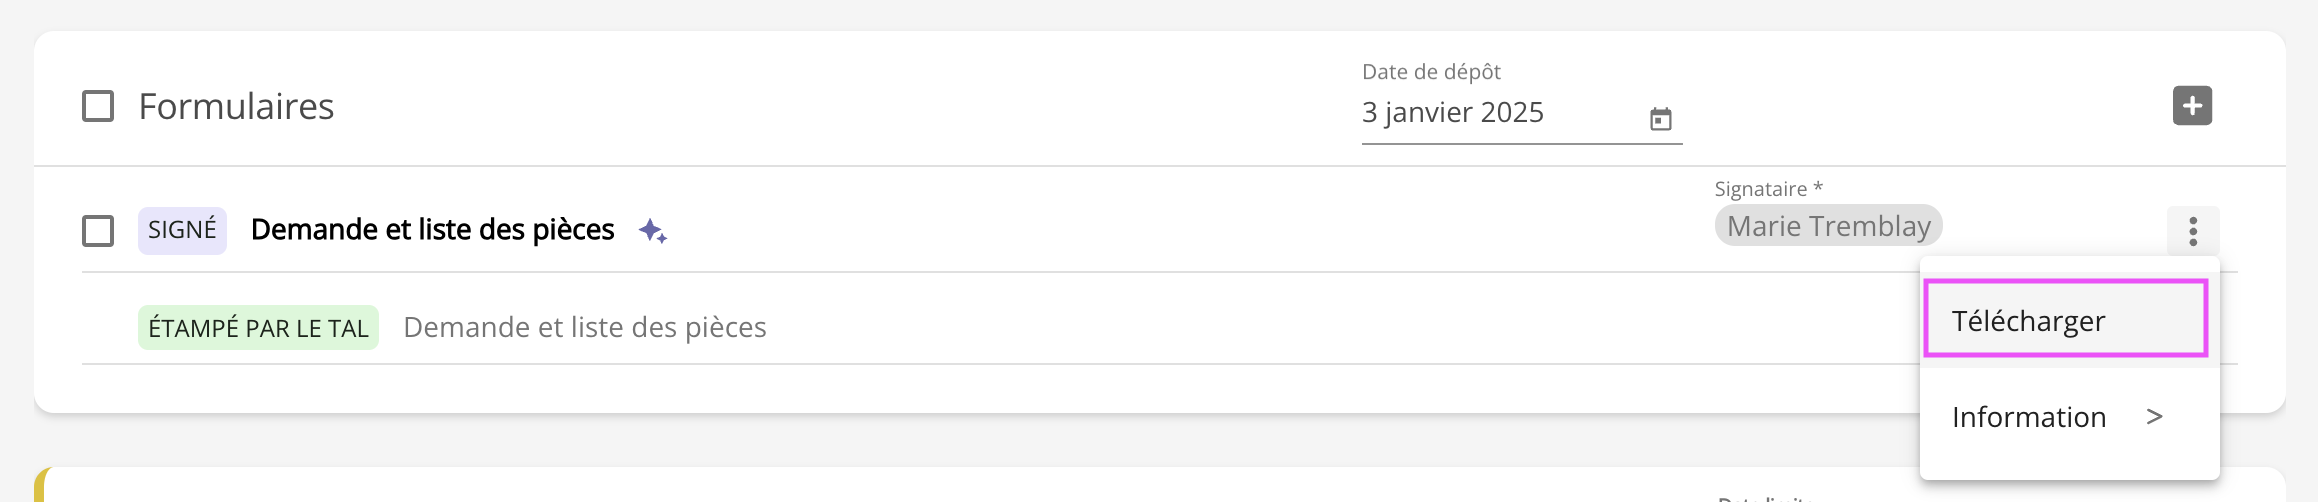Open the grey stamped Demande et liste des pièces entry
2318x502 pixels.
[x=585, y=328]
